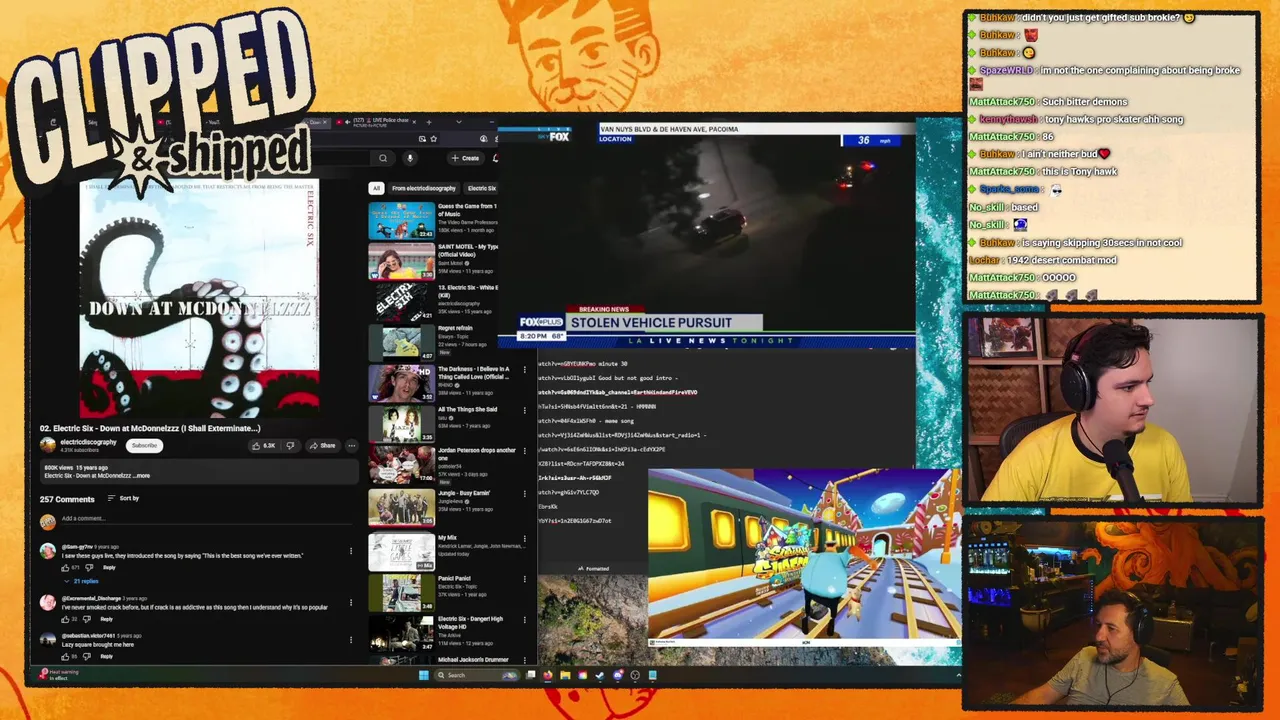Open the YouTube Create button
This screenshot has height=720, width=1280.
pyautogui.click(x=465, y=158)
